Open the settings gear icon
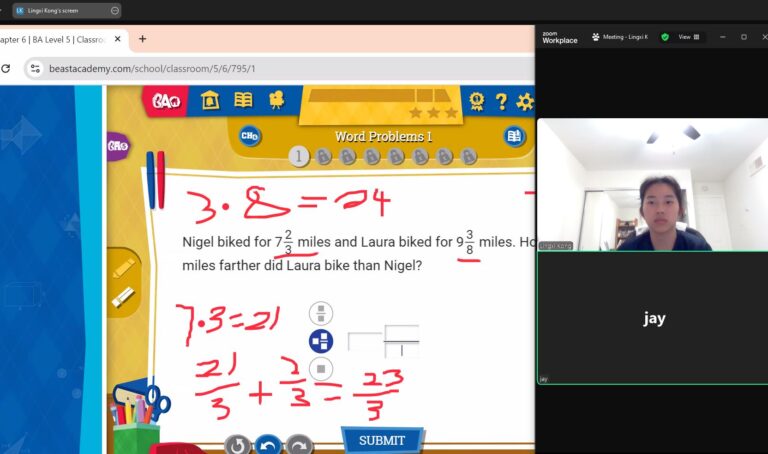Image resolution: width=768 pixels, height=454 pixels. tap(525, 101)
